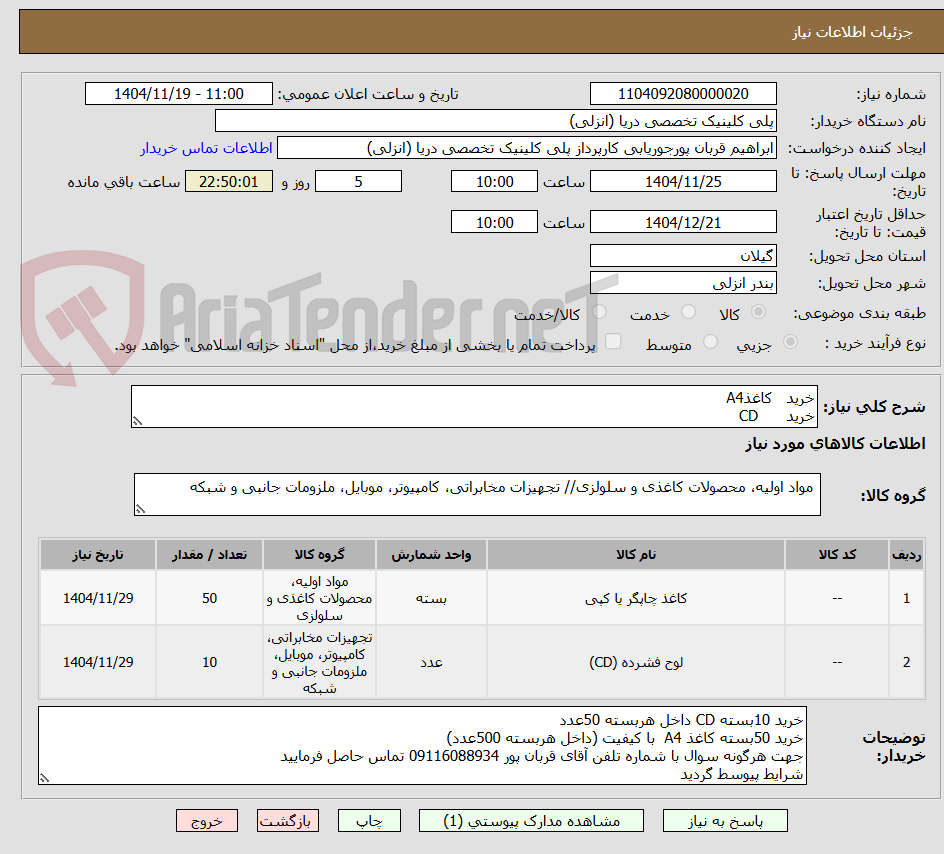944x854 pixels.
Task: Click the واحد شمارش column header
Action: click(x=431, y=554)
